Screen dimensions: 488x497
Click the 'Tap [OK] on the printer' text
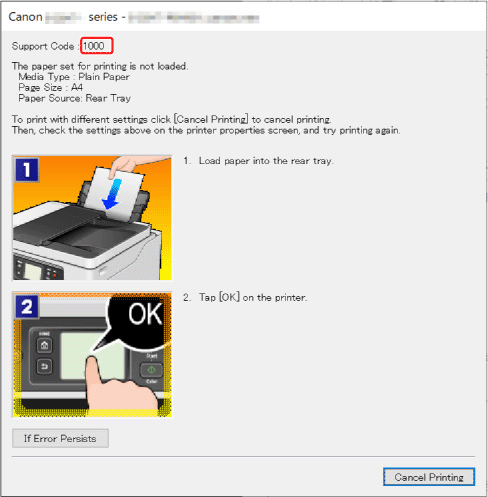(253, 297)
